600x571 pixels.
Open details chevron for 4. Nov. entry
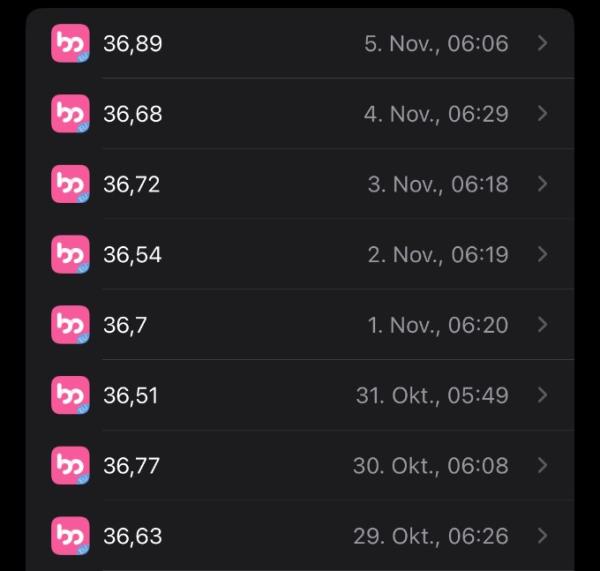[542, 114]
